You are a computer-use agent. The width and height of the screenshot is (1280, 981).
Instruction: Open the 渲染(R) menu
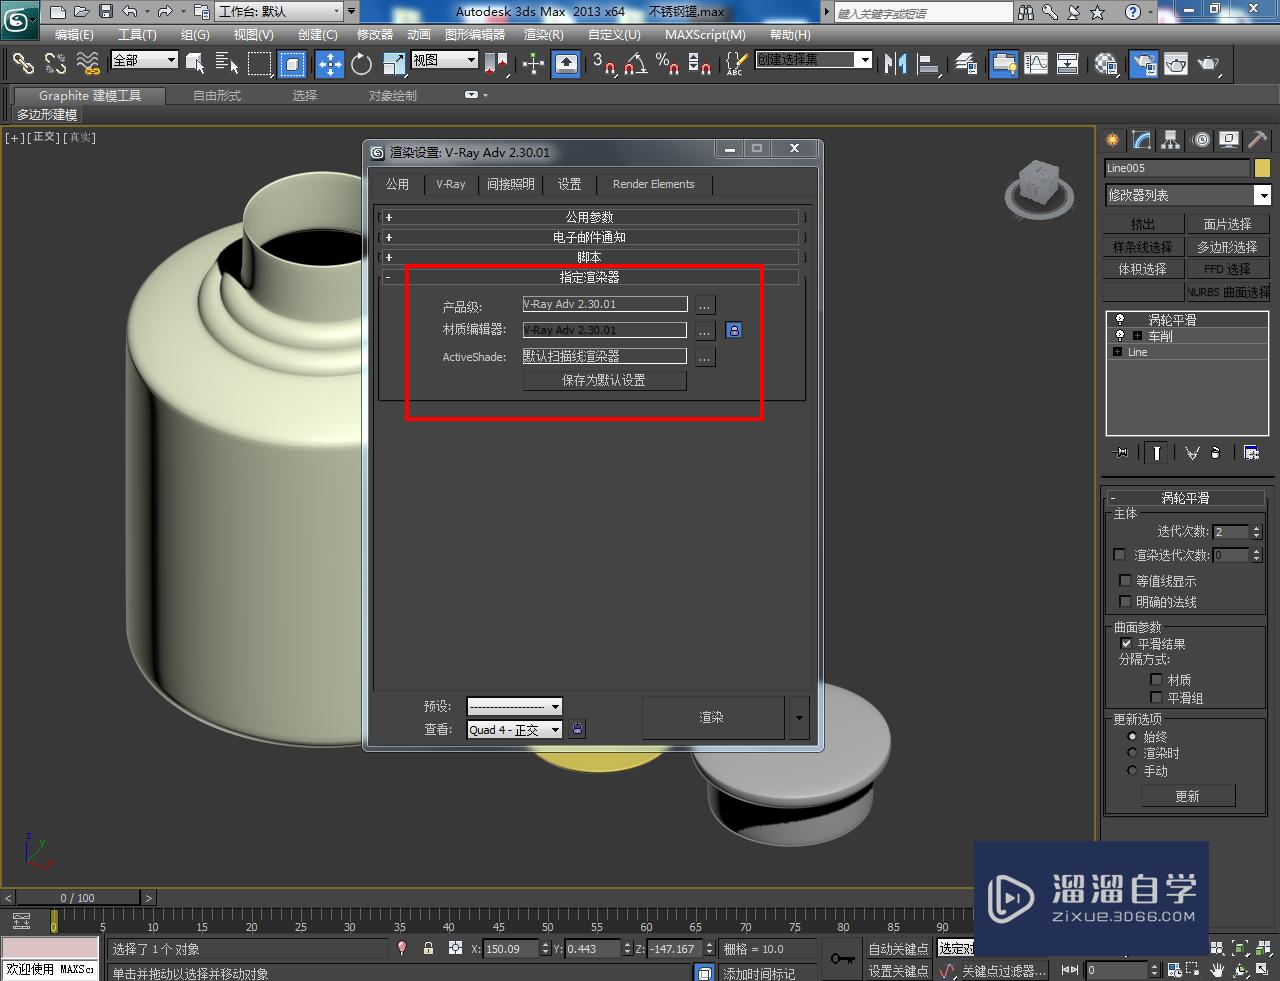[544, 34]
